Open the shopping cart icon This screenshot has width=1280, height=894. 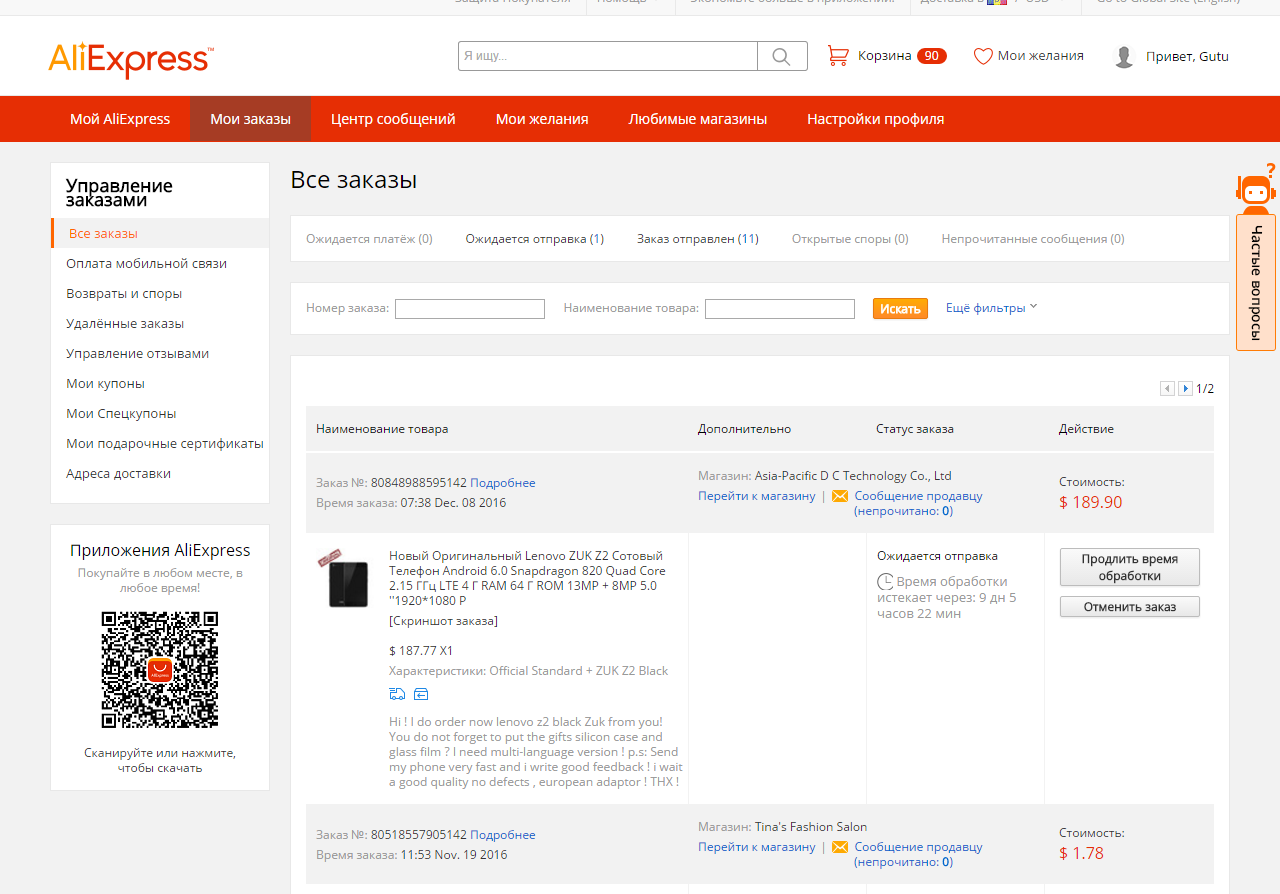[x=837, y=56]
